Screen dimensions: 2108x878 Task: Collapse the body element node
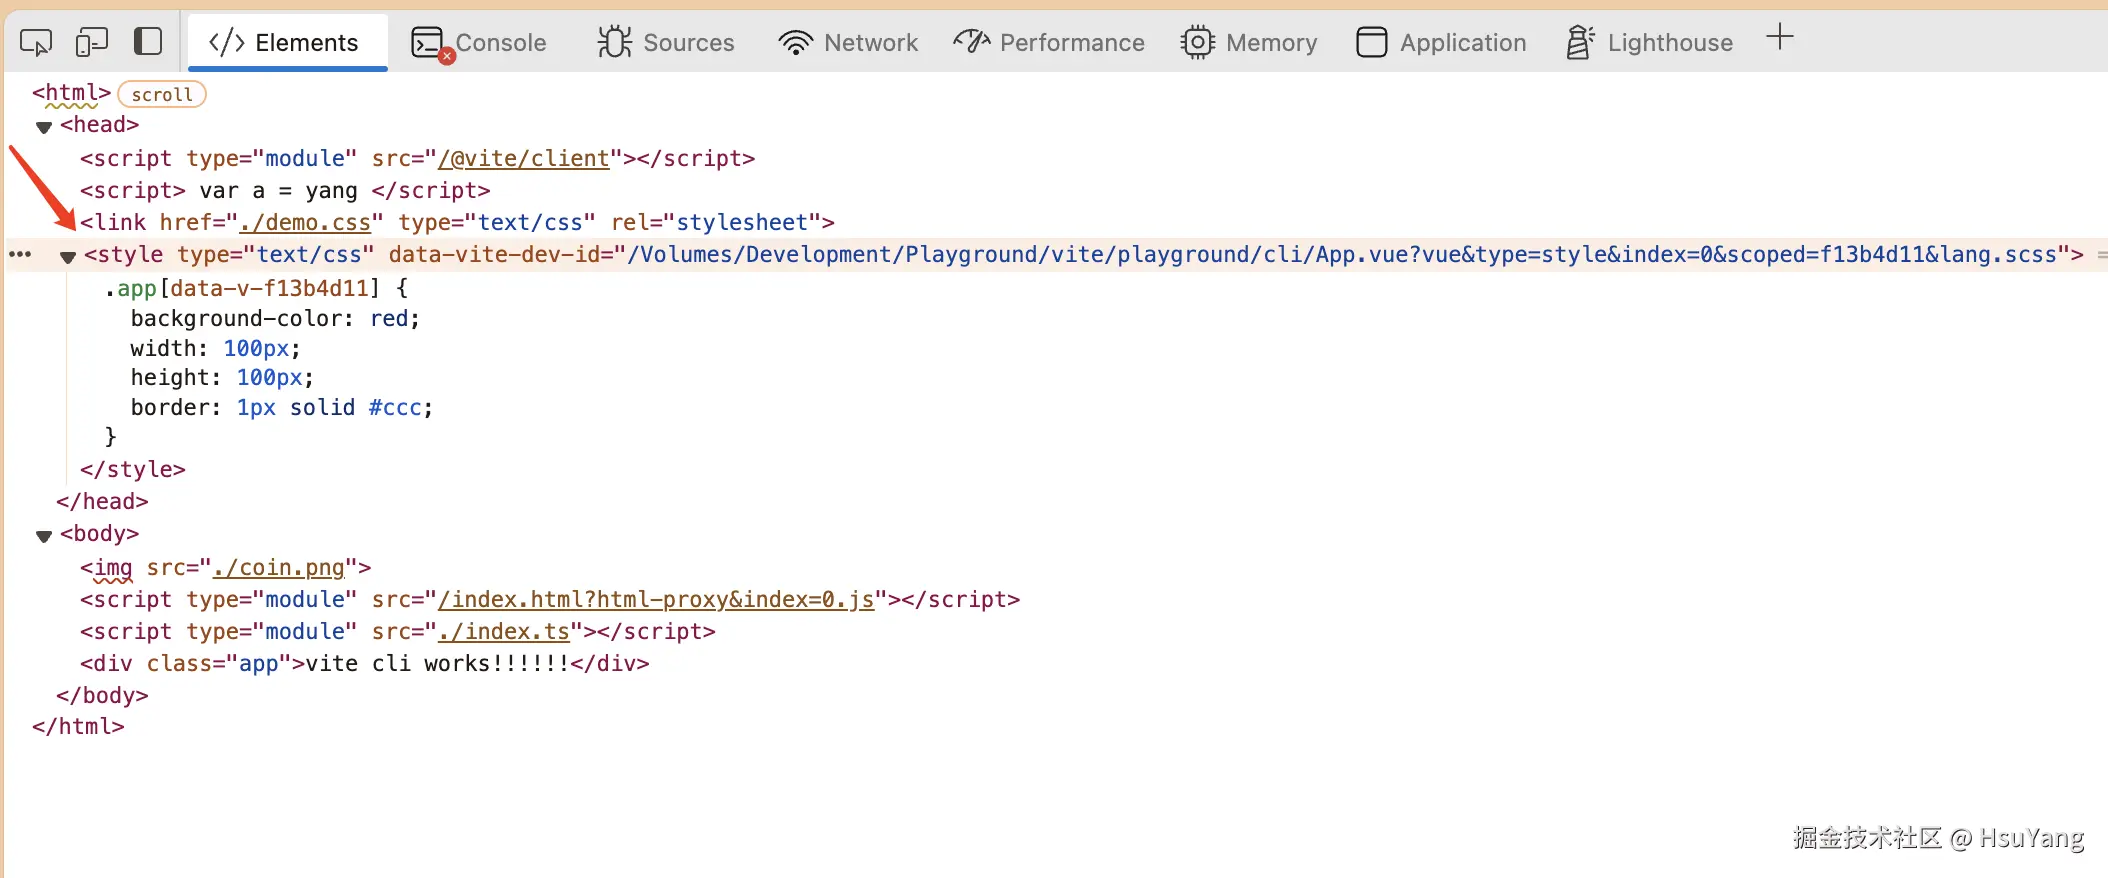click(x=44, y=536)
